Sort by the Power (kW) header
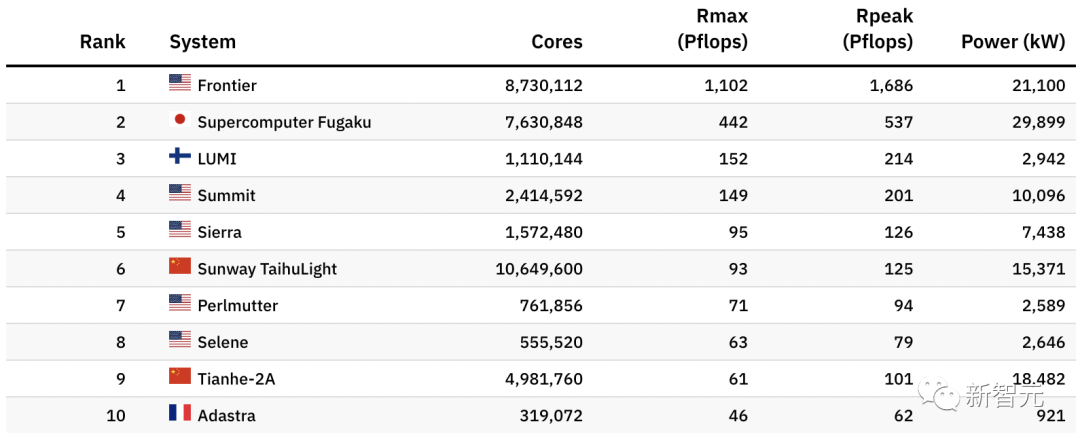The image size is (1080, 443). [1013, 42]
